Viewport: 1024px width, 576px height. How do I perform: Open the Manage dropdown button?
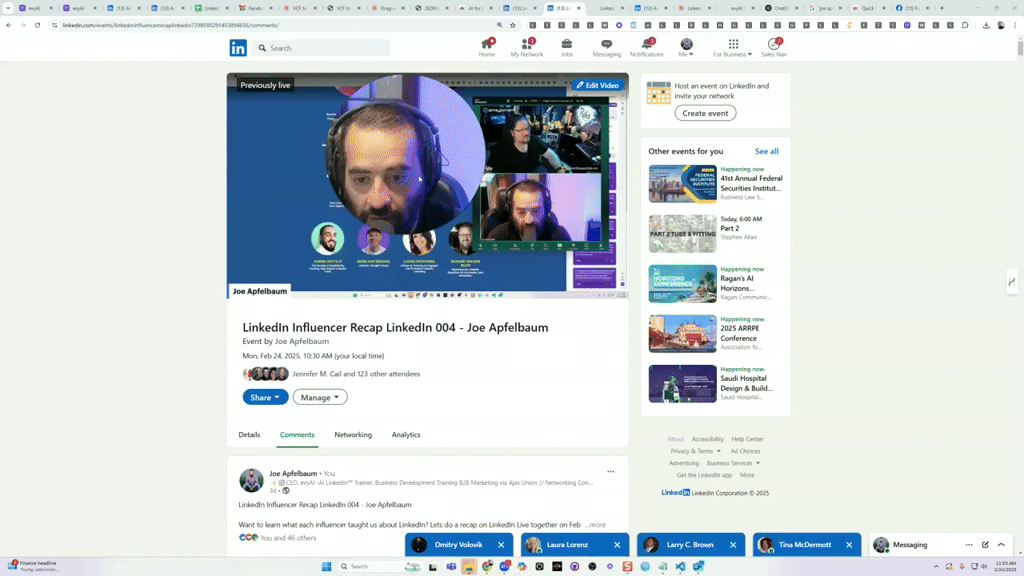[320, 397]
